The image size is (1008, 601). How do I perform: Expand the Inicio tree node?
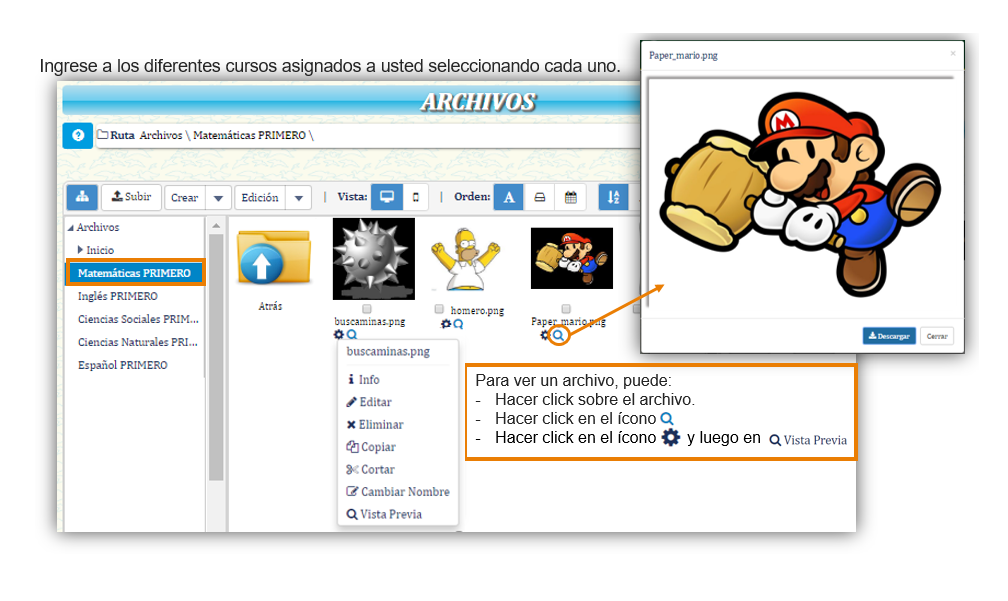(80, 249)
